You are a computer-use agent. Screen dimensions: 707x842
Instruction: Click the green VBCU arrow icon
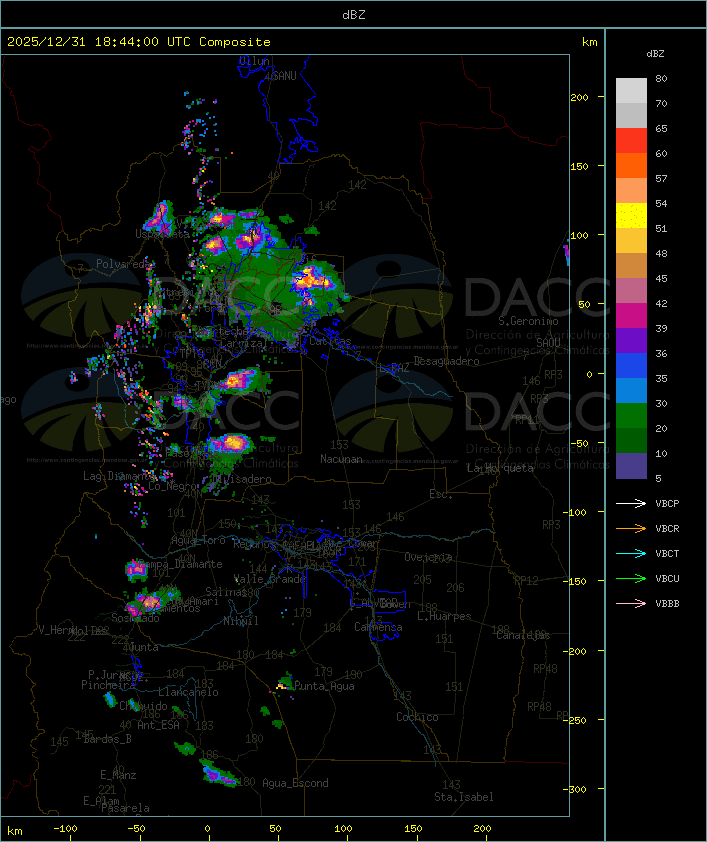(631, 579)
